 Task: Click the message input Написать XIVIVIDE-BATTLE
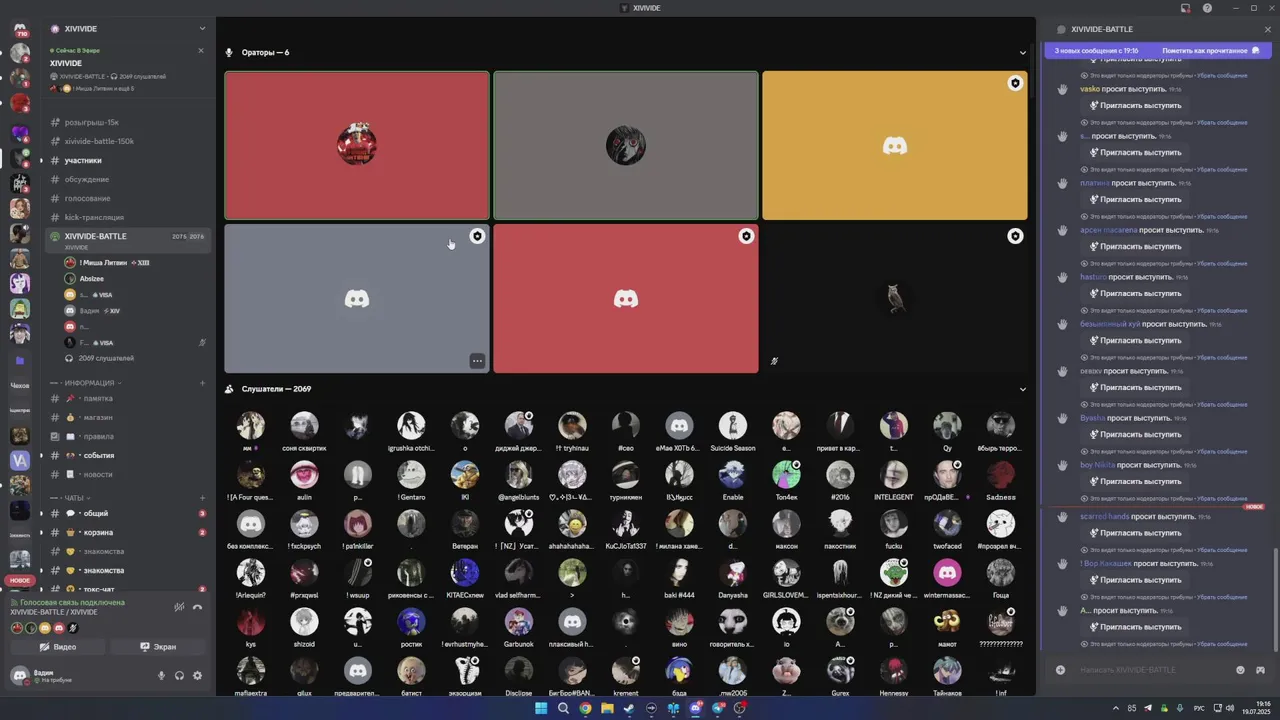(1150, 670)
